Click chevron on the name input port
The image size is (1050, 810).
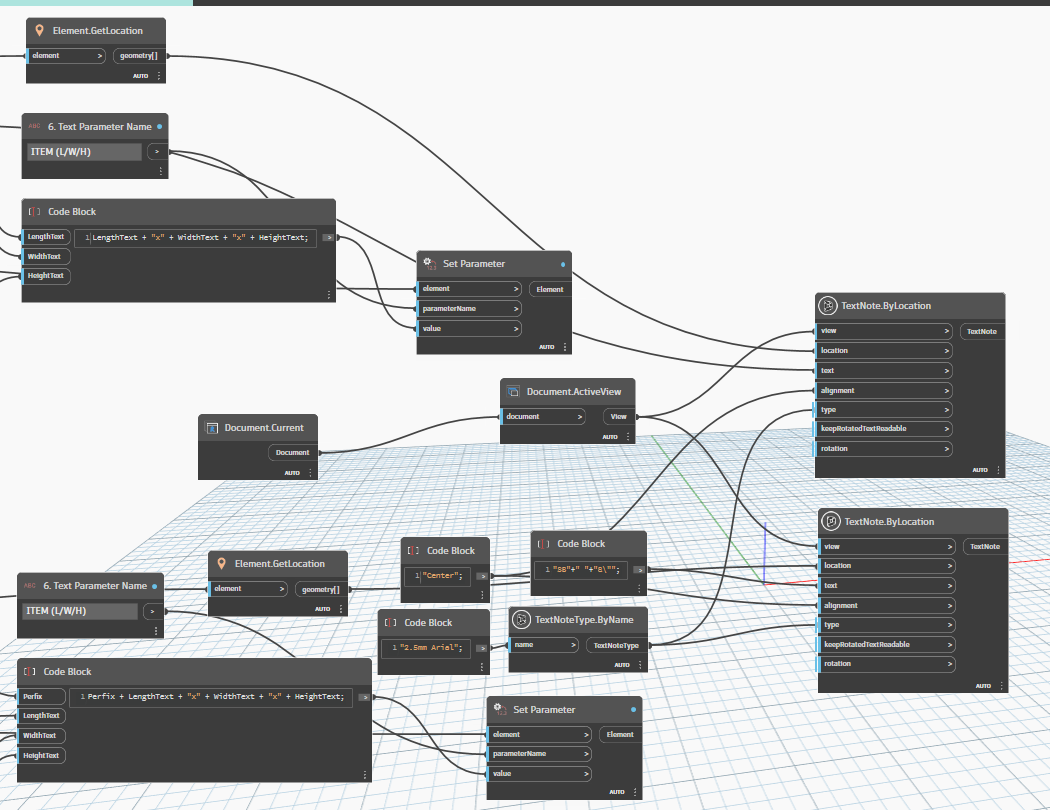[572, 645]
